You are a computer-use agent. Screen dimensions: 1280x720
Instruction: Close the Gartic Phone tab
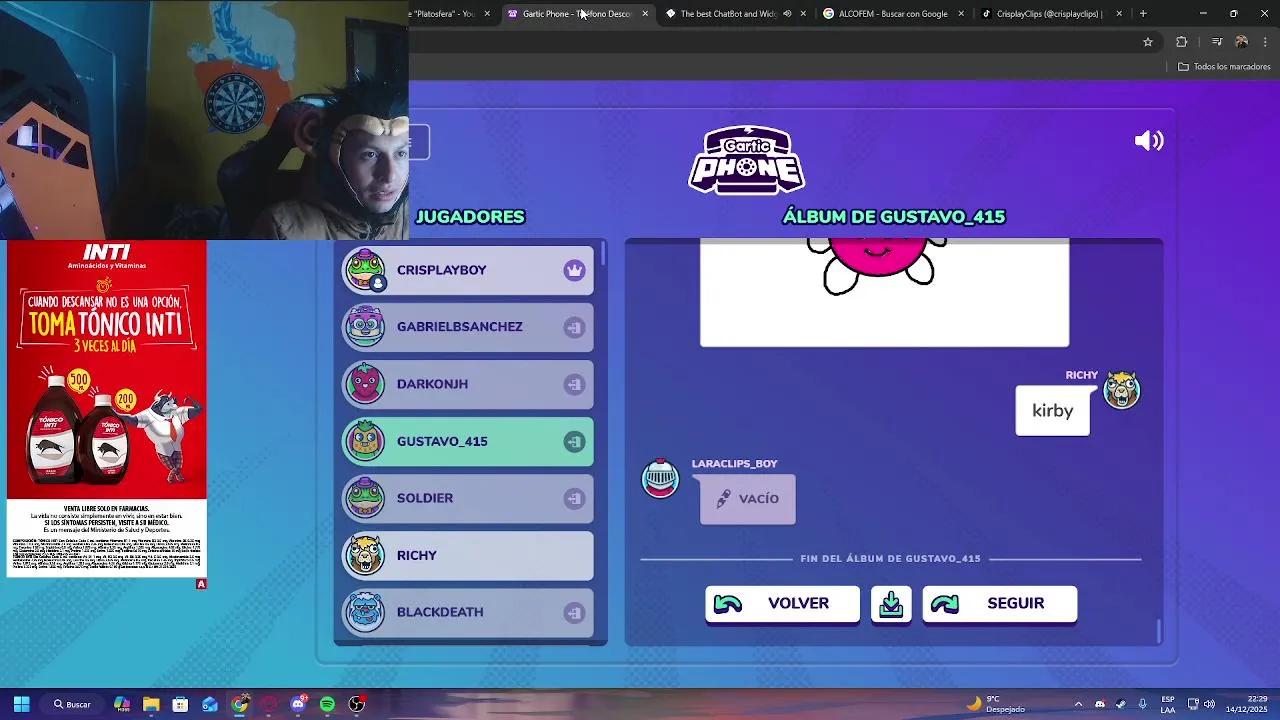pos(645,14)
